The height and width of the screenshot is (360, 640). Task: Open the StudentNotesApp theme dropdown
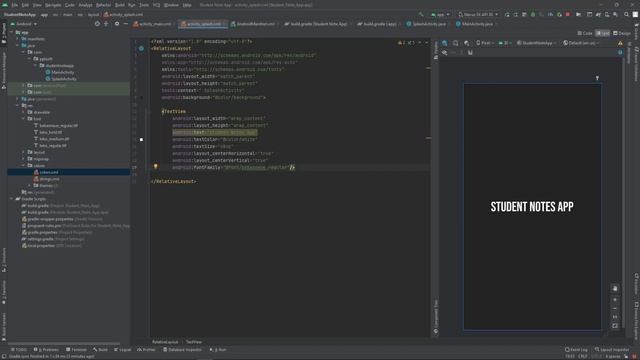click(537, 43)
